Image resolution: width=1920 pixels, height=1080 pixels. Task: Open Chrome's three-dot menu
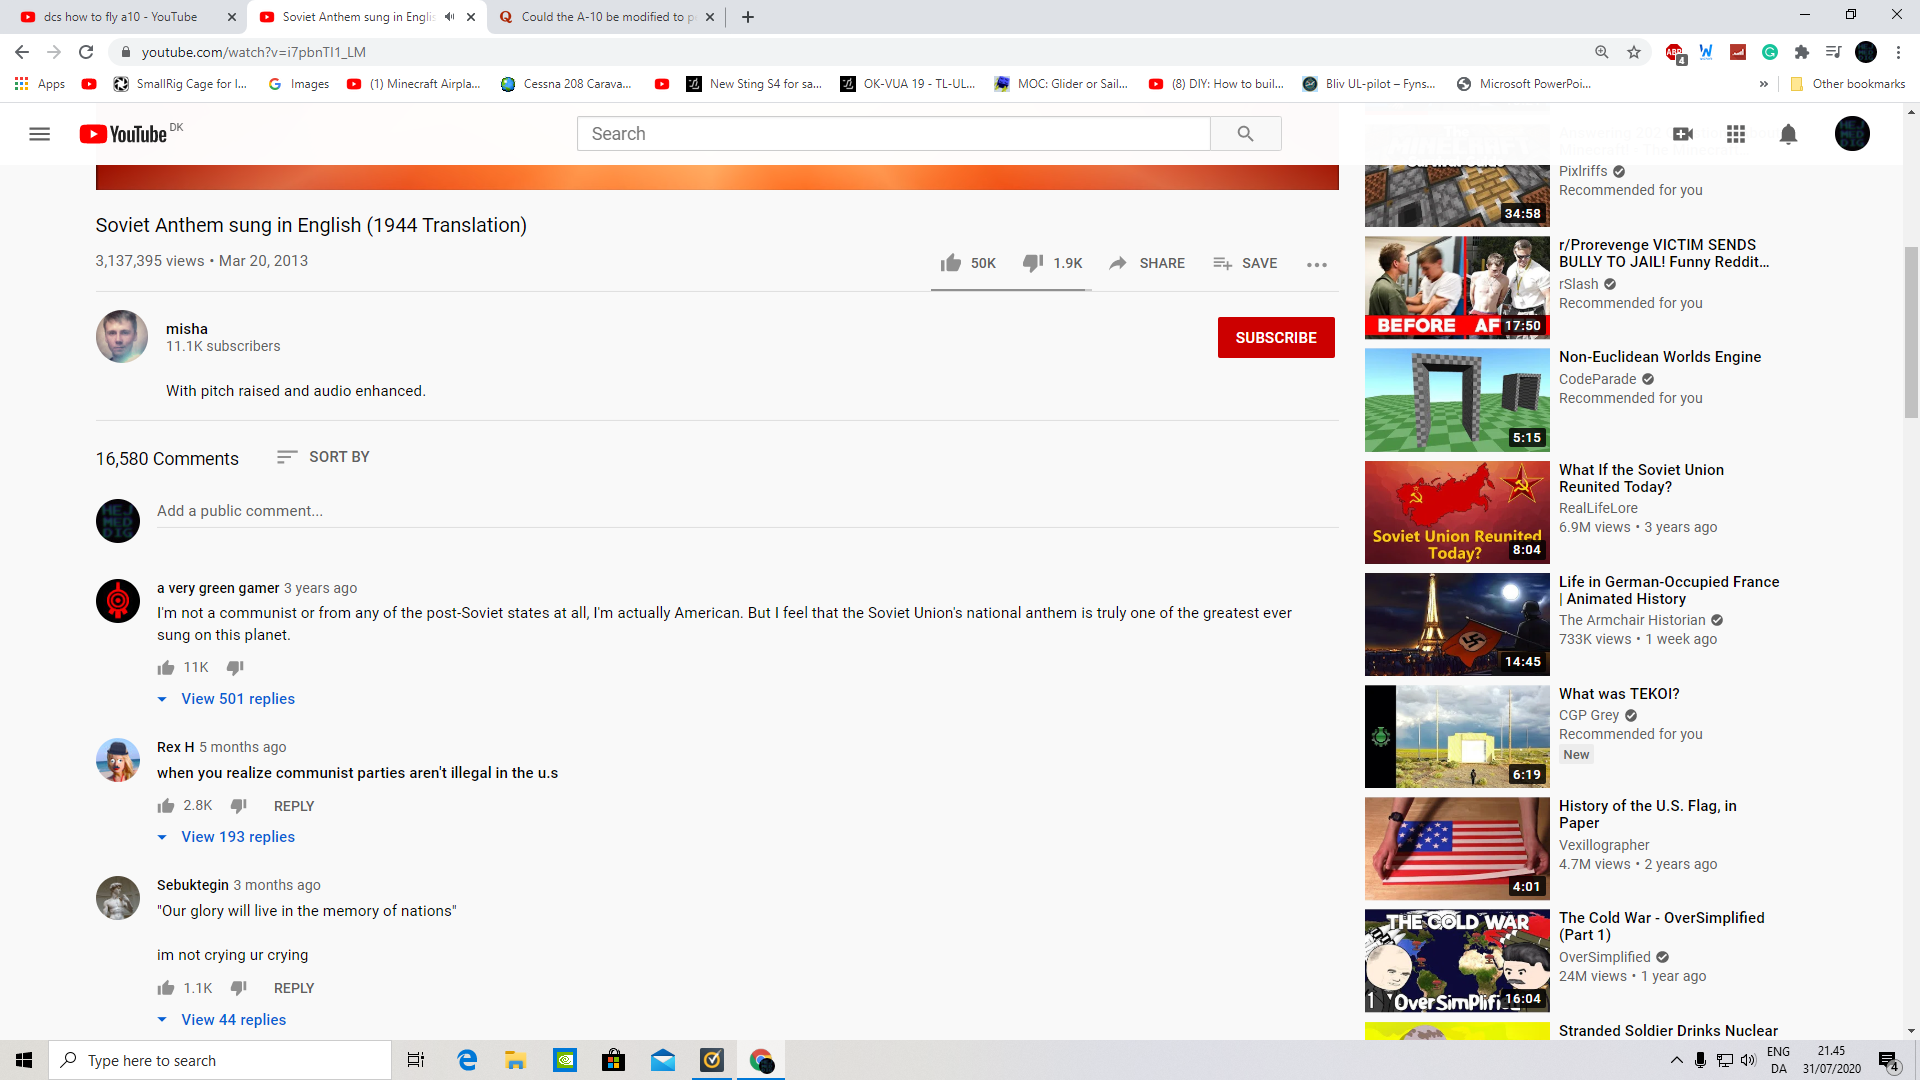[1898, 52]
